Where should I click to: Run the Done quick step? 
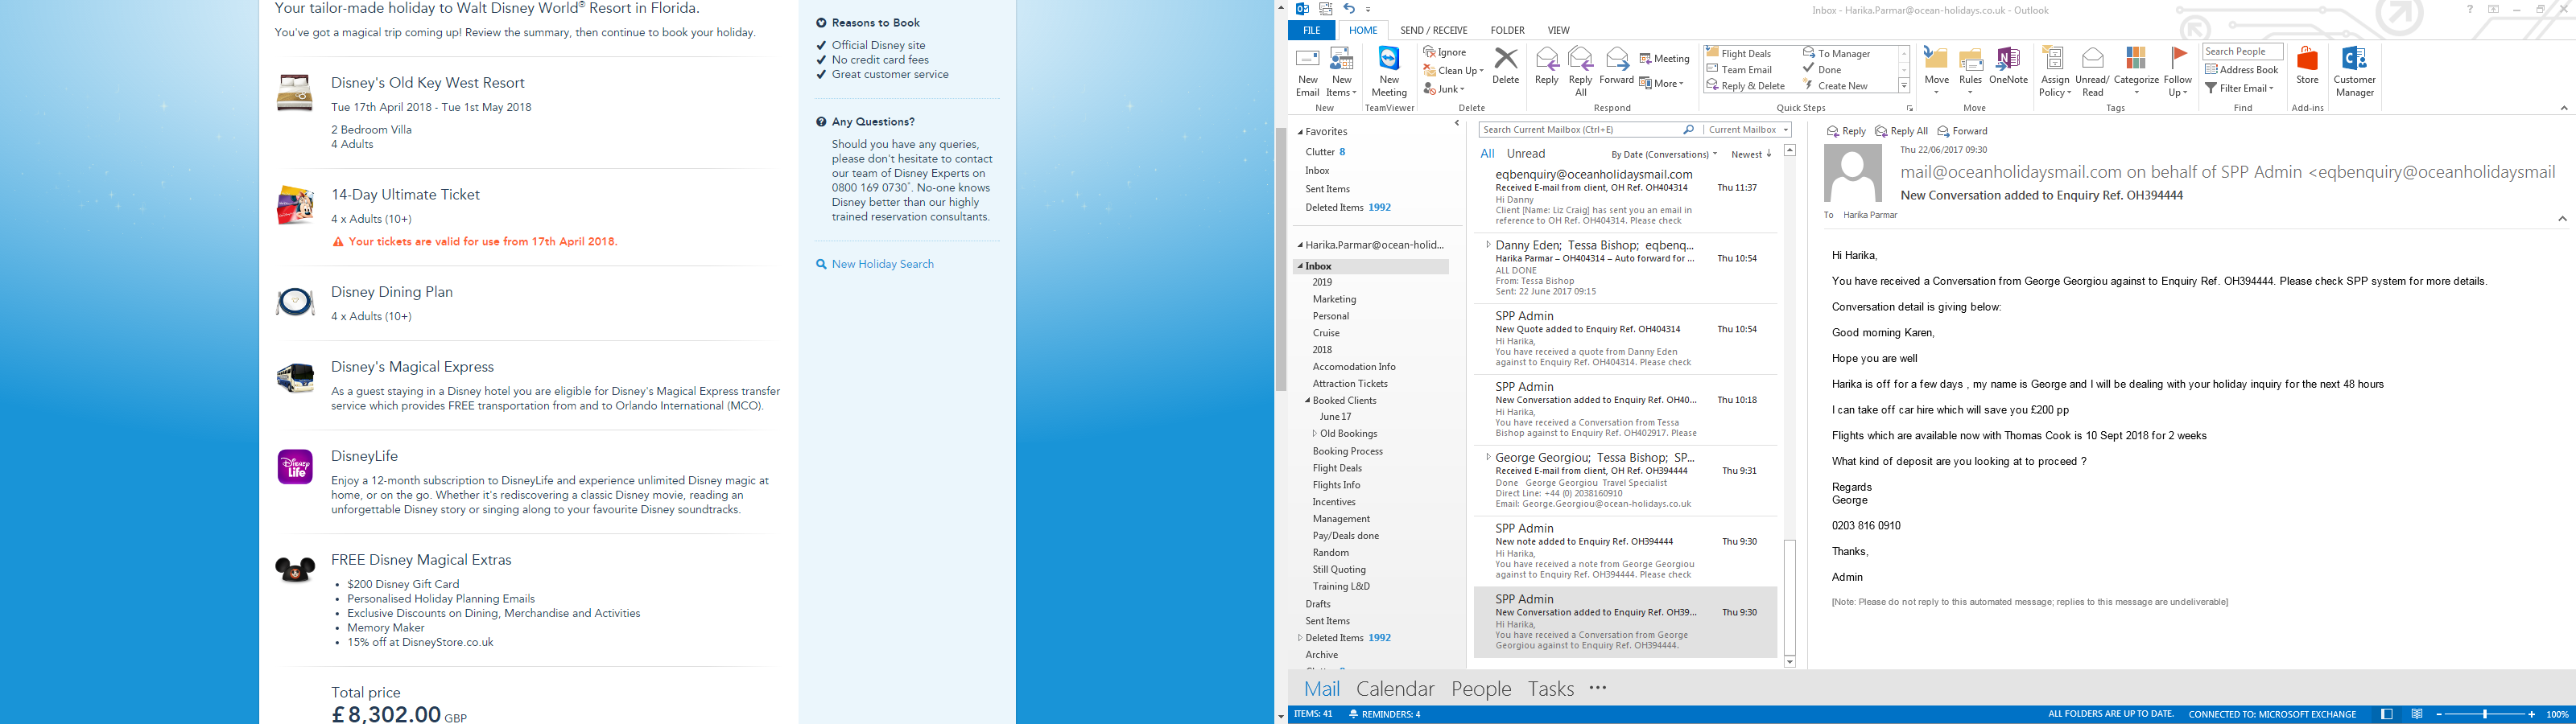[x=1822, y=69]
